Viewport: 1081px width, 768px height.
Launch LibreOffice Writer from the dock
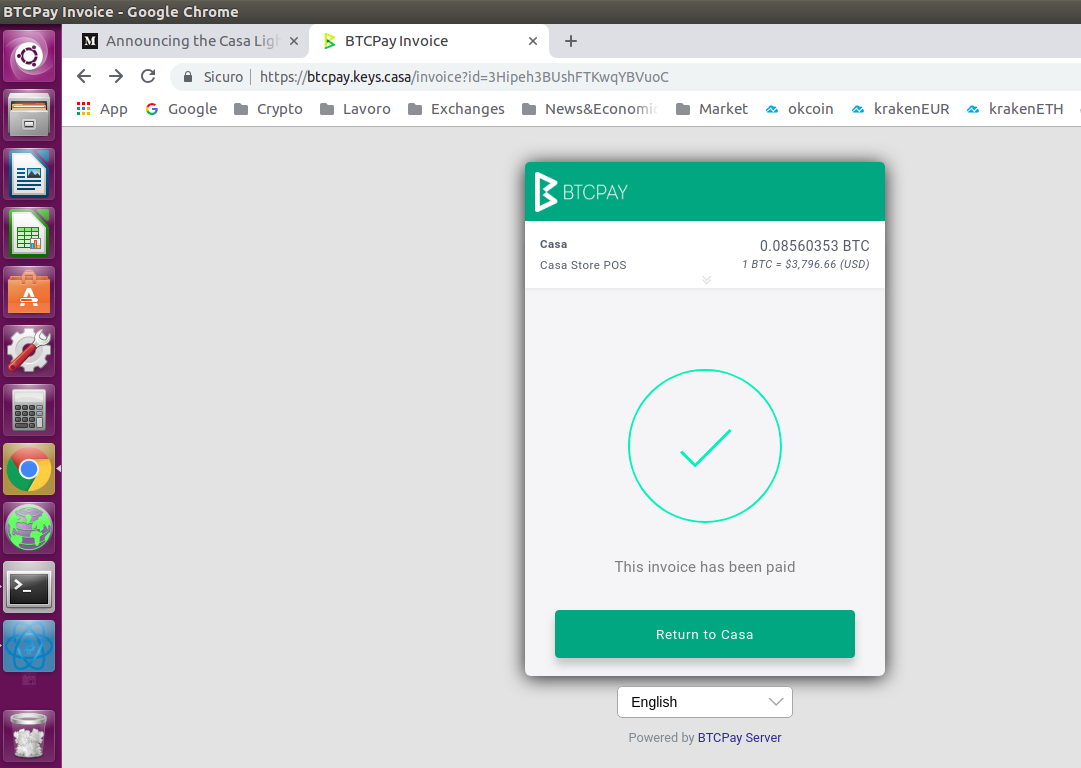(x=29, y=174)
